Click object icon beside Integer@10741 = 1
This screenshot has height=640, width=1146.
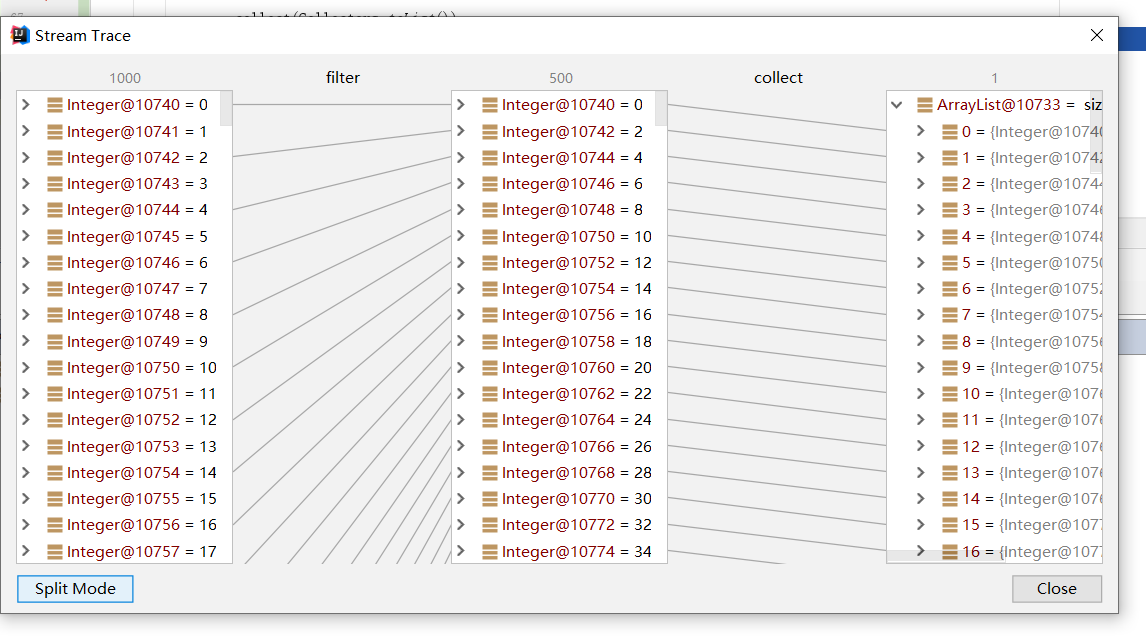pos(55,131)
